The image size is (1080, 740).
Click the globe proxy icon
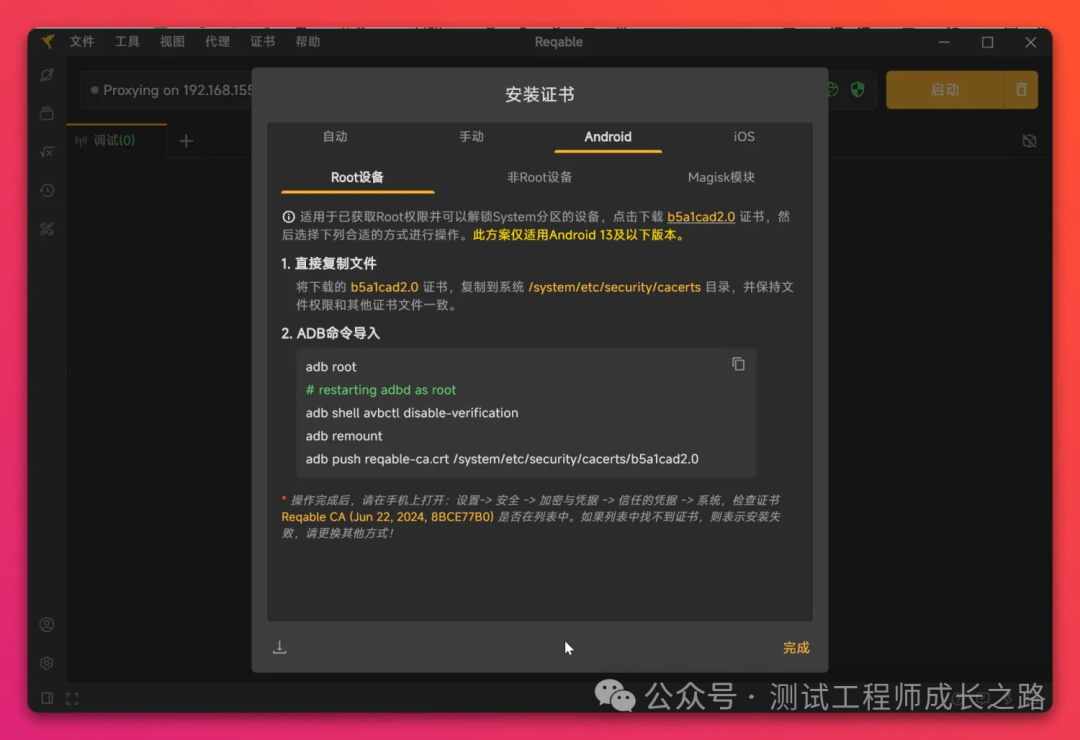[x=832, y=90]
